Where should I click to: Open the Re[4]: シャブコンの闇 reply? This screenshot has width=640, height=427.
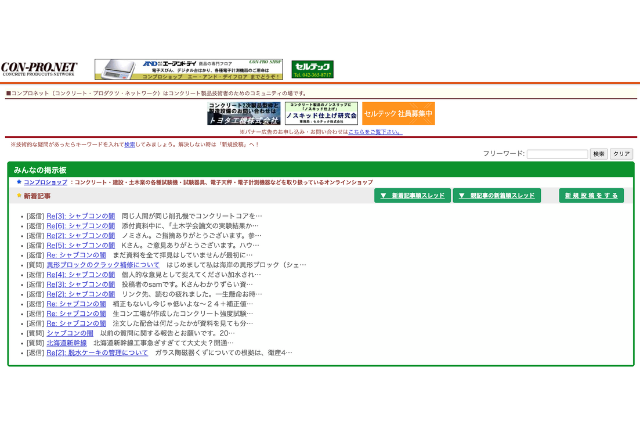[x=81, y=274]
